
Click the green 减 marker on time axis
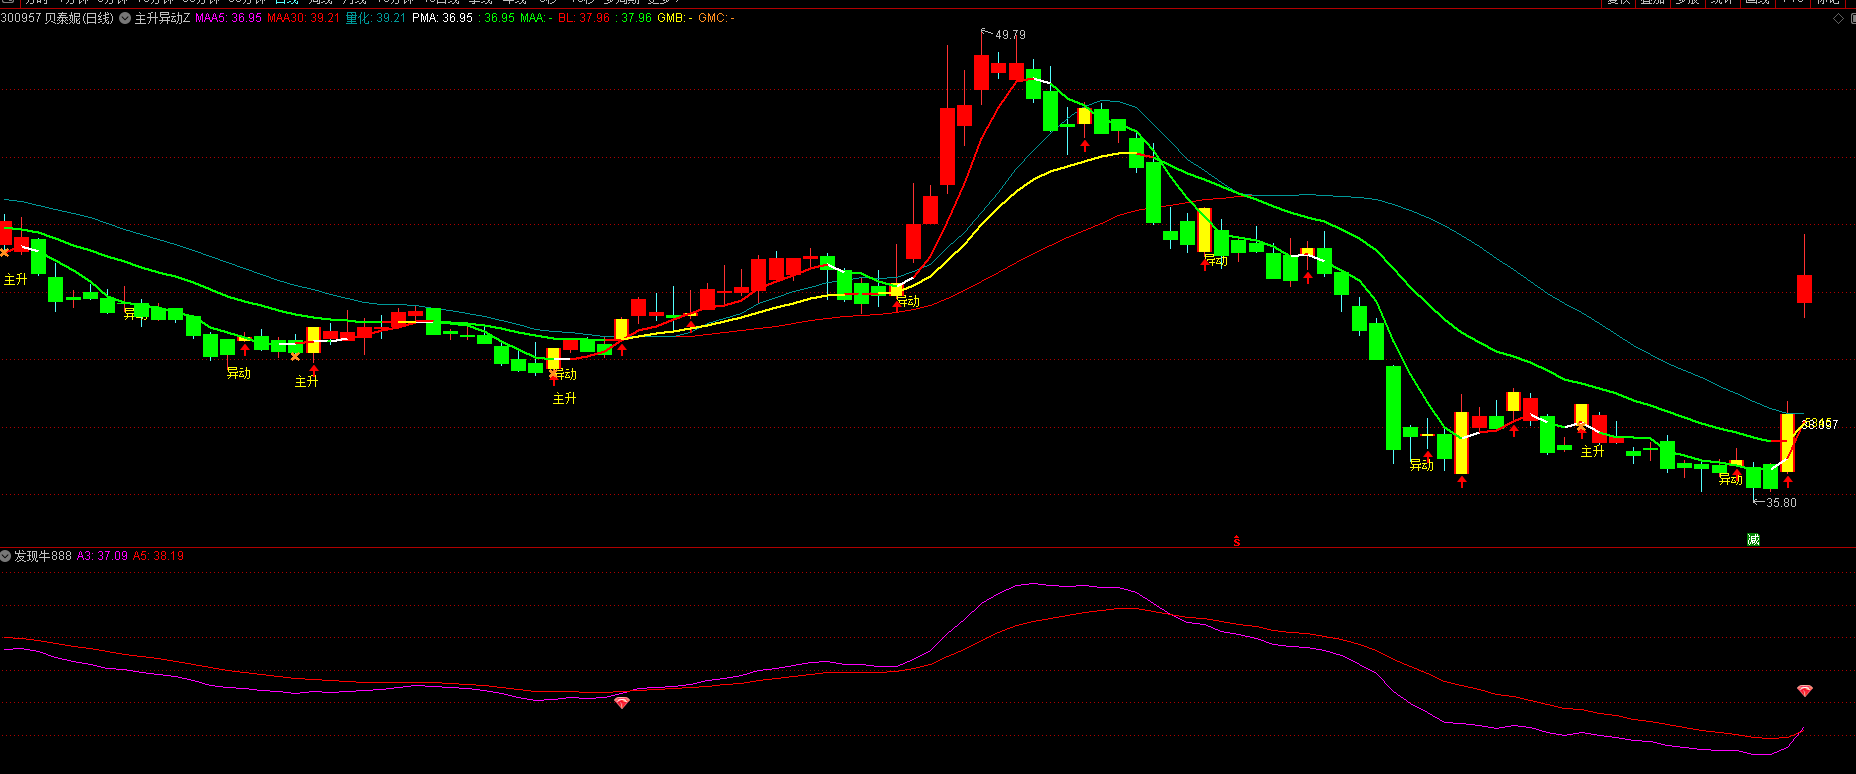(x=1753, y=540)
